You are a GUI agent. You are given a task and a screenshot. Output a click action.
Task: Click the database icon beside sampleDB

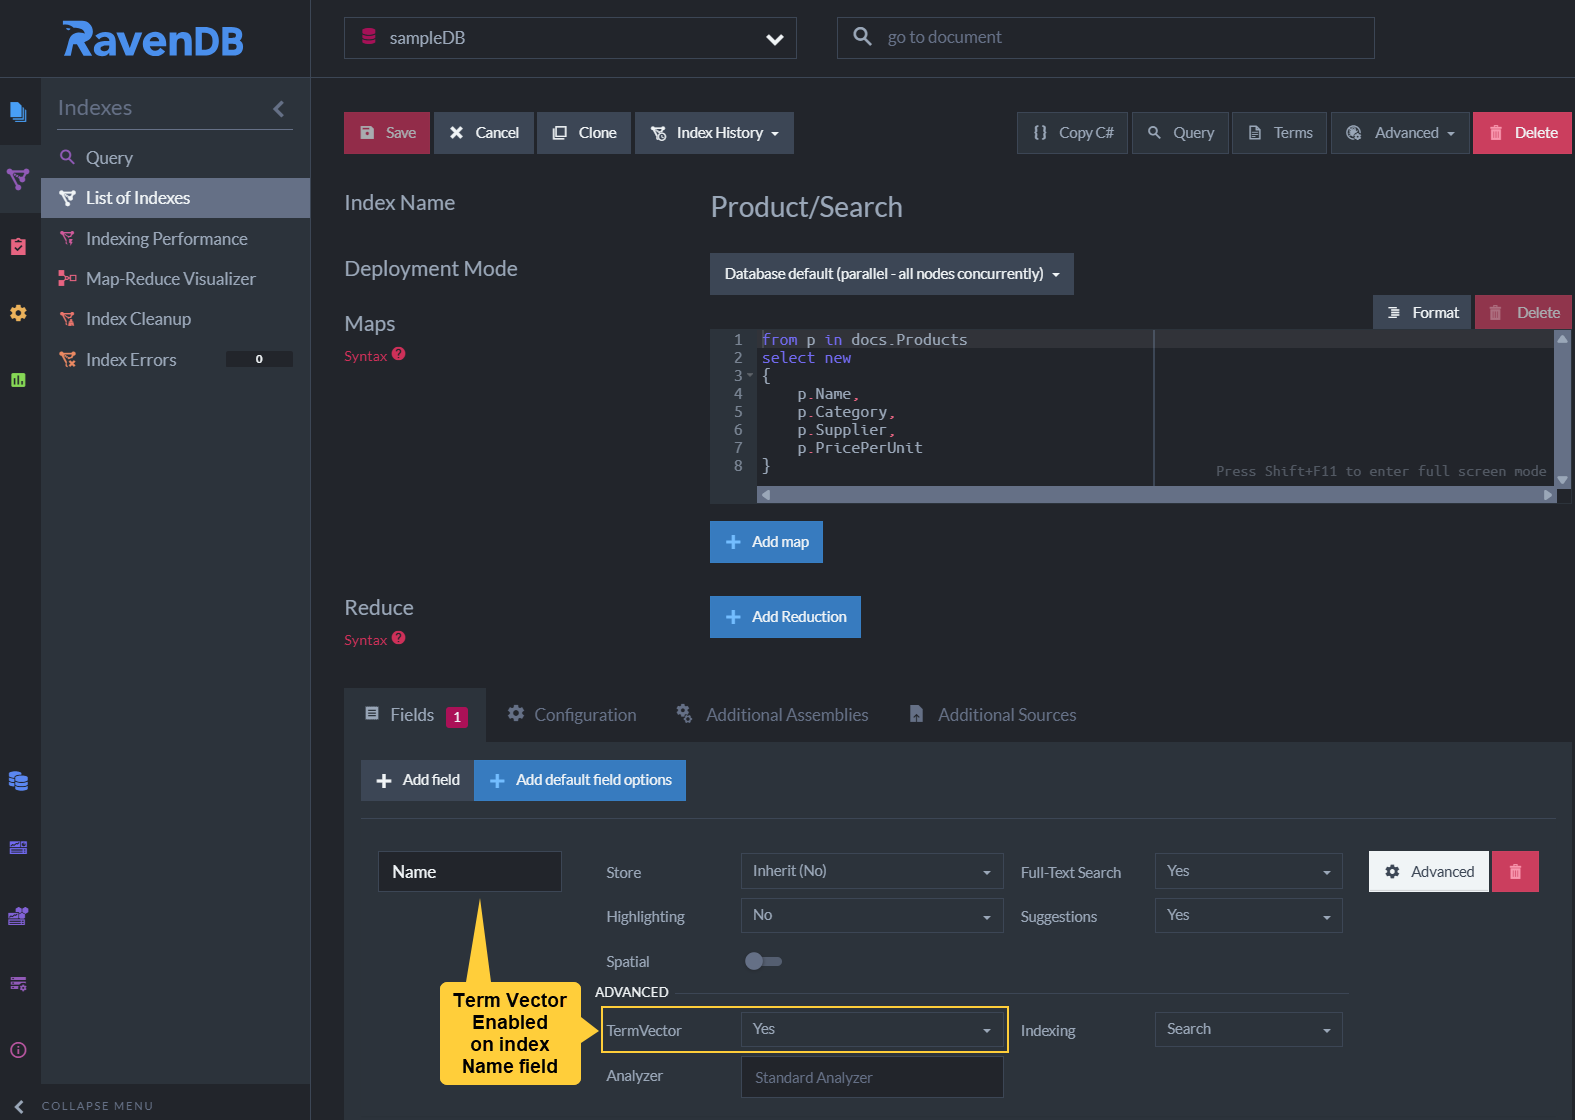369,37
